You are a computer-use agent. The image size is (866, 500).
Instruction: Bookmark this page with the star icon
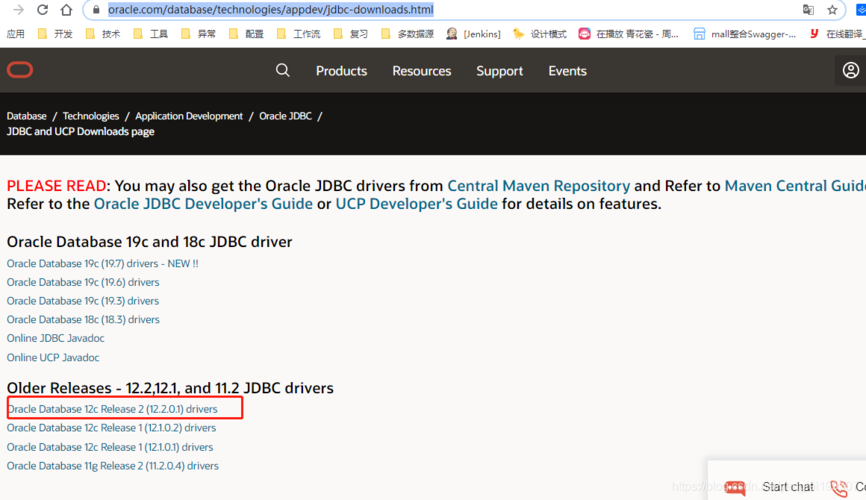(x=832, y=10)
